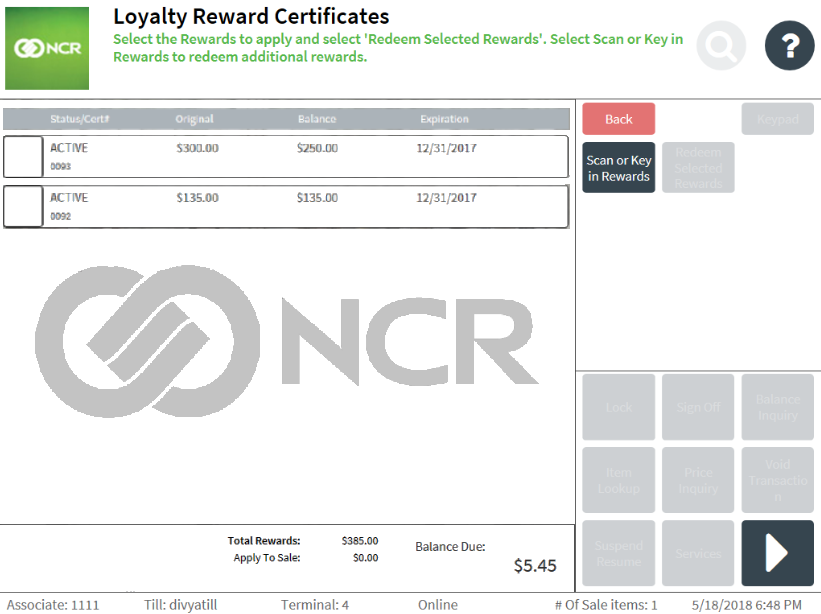The height and width of the screenshot is (614, 821).
Task: Click the Status/Cert# column header
Action: coord(80,119)
